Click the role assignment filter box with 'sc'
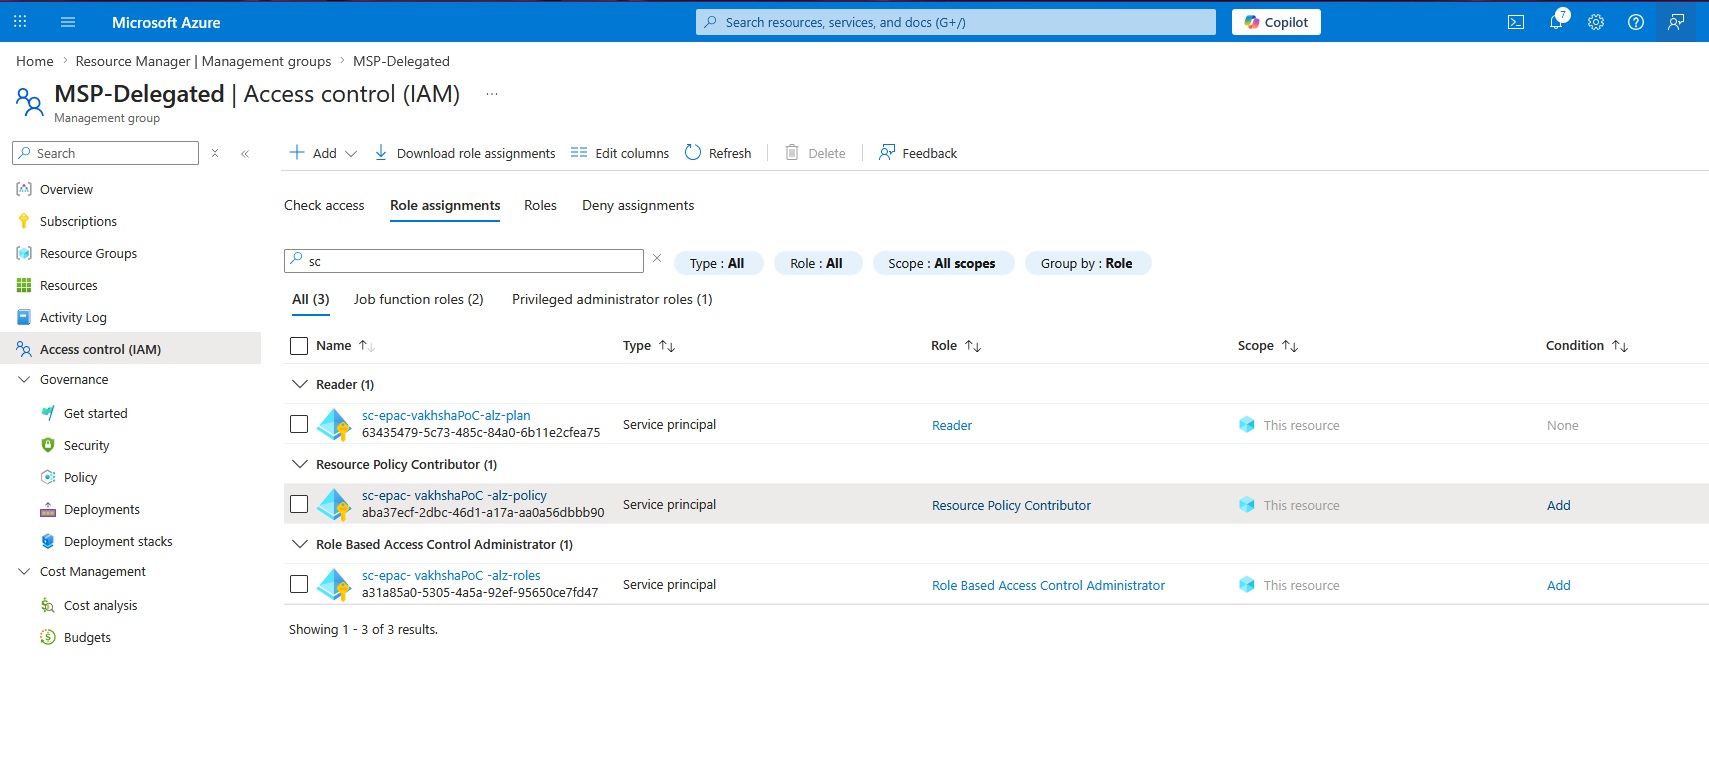The image size is (1709, 757). pos(464,261)
